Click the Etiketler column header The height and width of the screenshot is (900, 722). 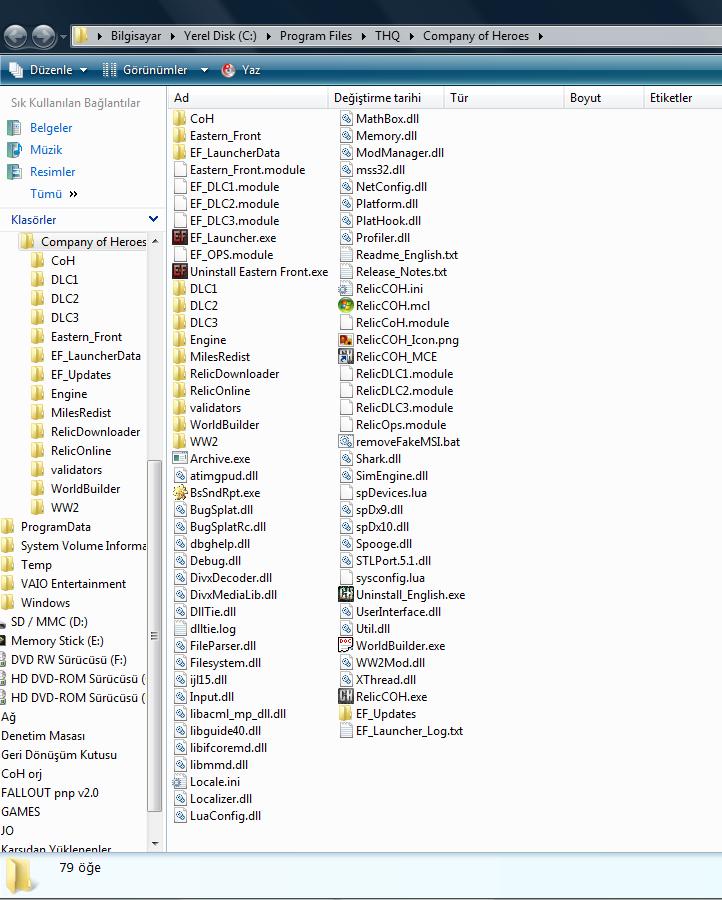[683, 98]
